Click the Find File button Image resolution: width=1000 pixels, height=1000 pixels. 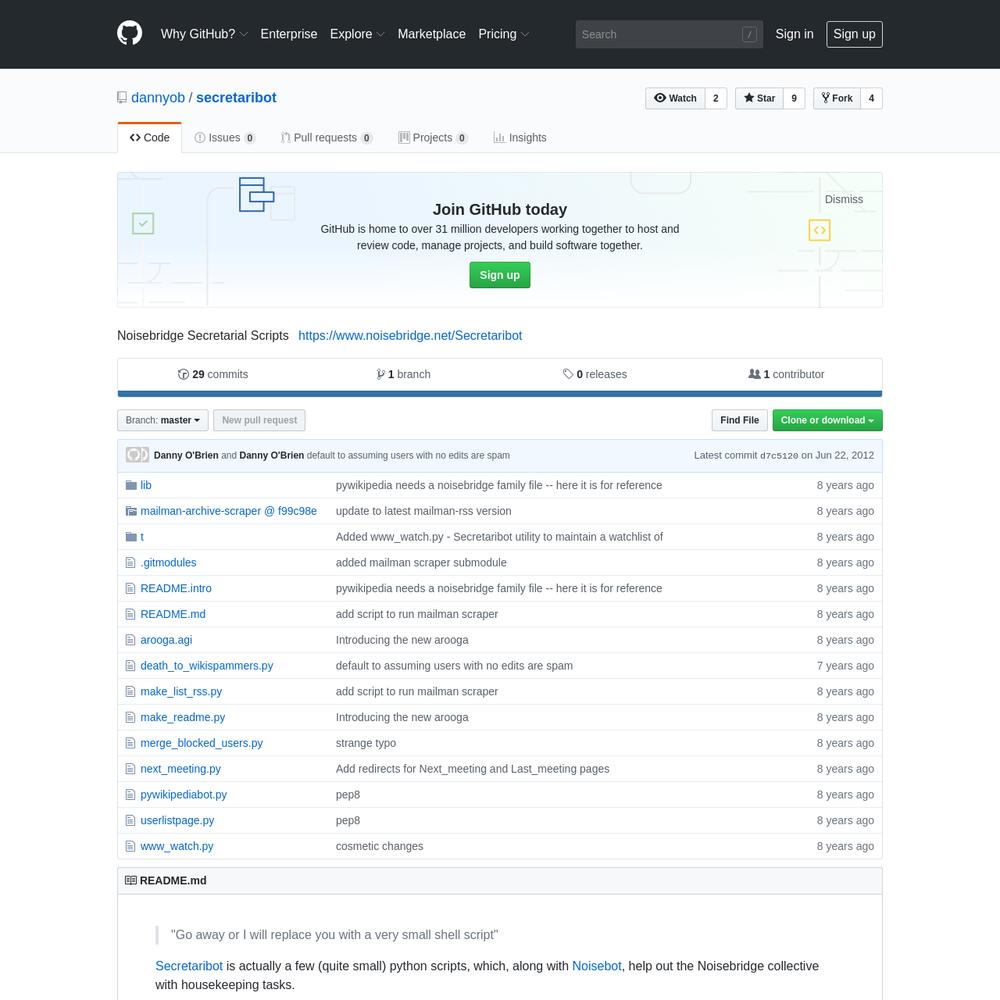[x=739, y=420]
